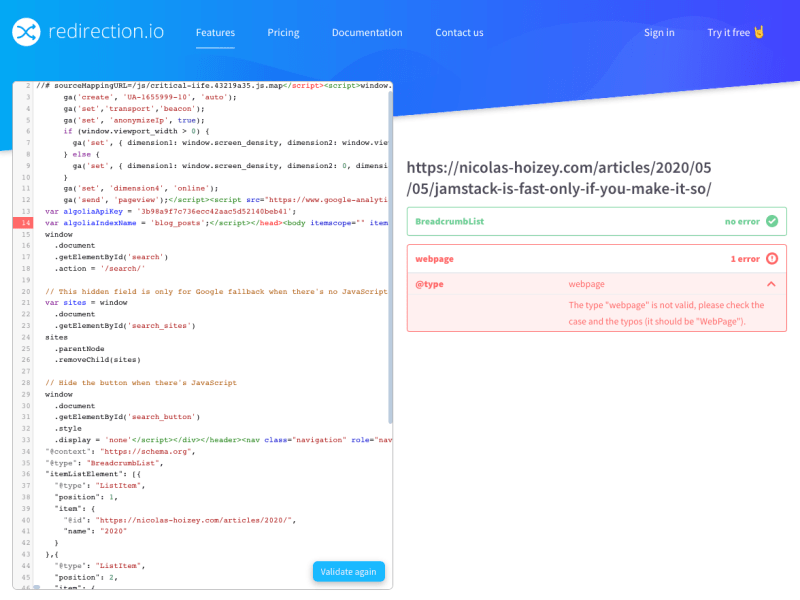Image resolution: width=800 pixels, height=600 pixels.
Task: Click the "@id" articles/2020 URL line
Action: 180,520
